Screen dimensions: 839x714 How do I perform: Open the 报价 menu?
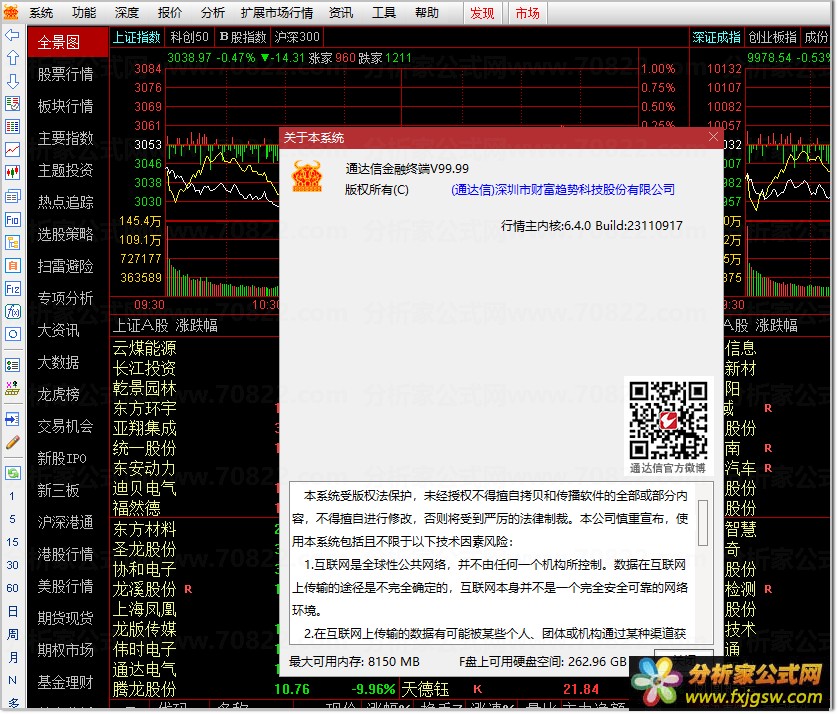click(x=170, y=12)
